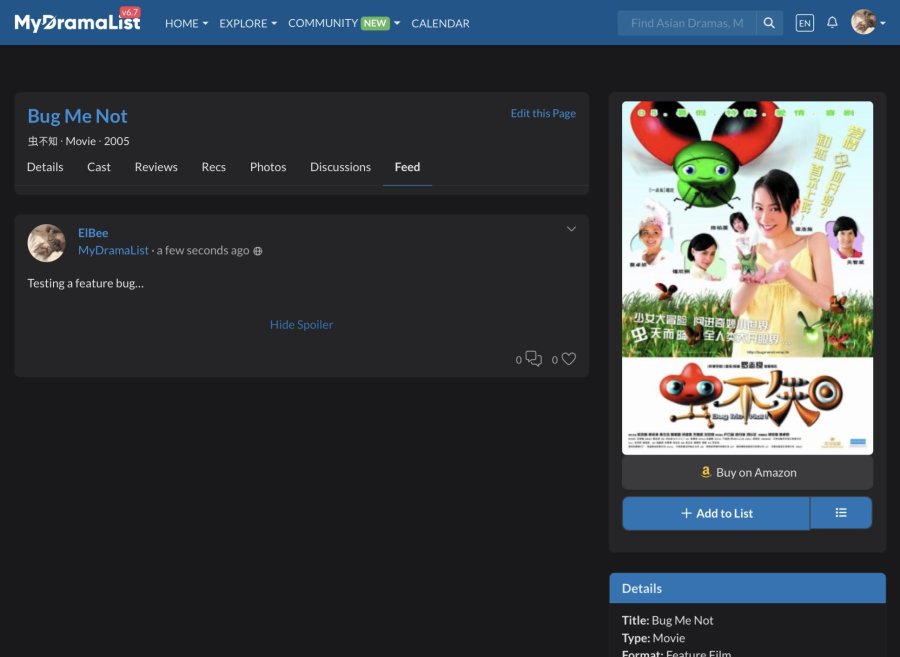900x657 pixels.
Task: Expand the COMMUNITY dropdown menu
Action: coord(344,24)
